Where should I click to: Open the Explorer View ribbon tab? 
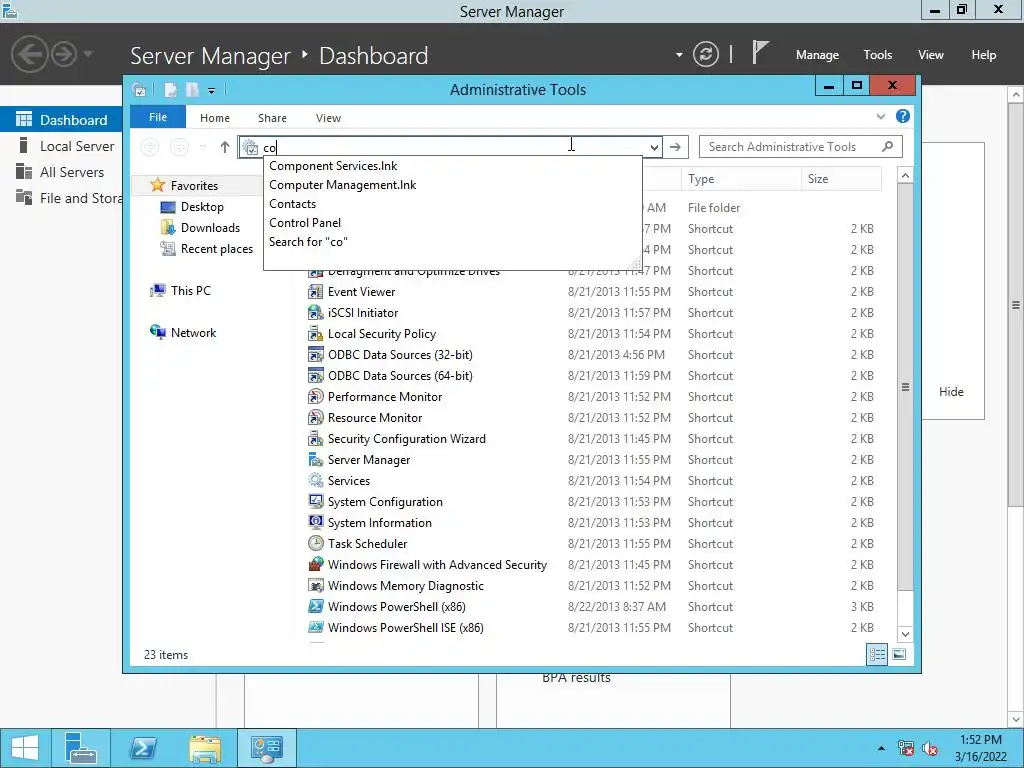[x=328, y=118]
